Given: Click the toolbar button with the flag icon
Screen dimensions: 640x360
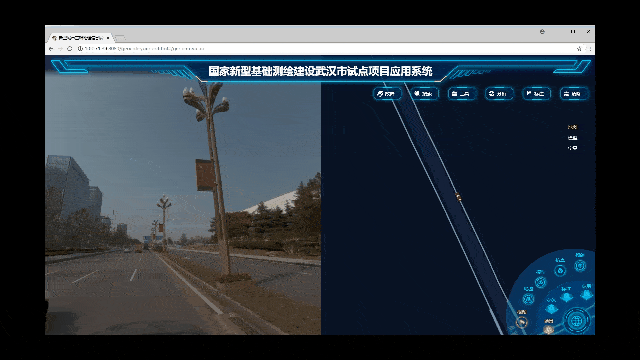Looking at the screenshot, I should (x=536, y=94).
